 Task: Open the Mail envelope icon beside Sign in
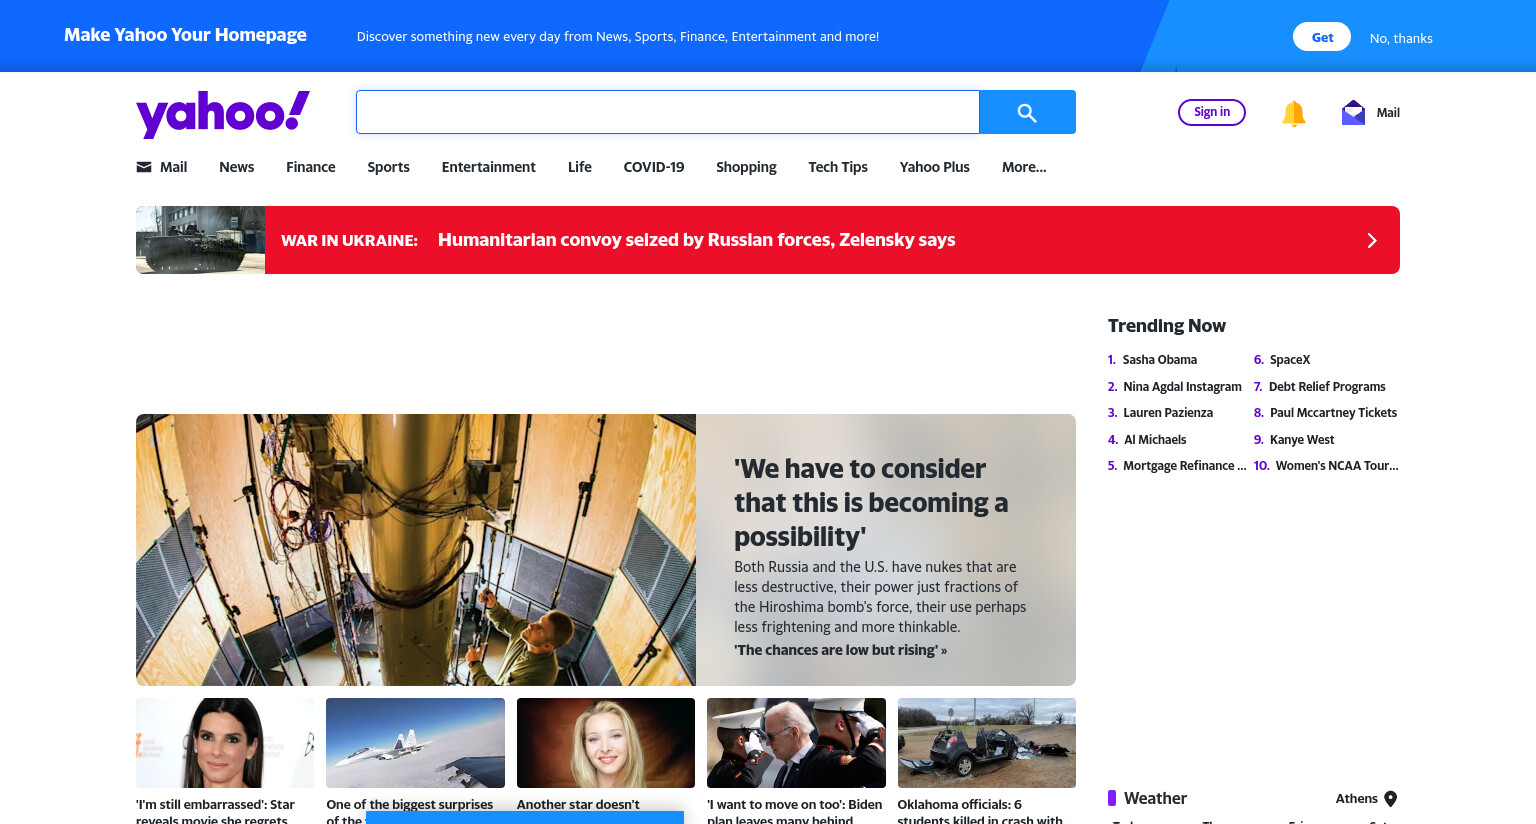(x=1353, y=112)
